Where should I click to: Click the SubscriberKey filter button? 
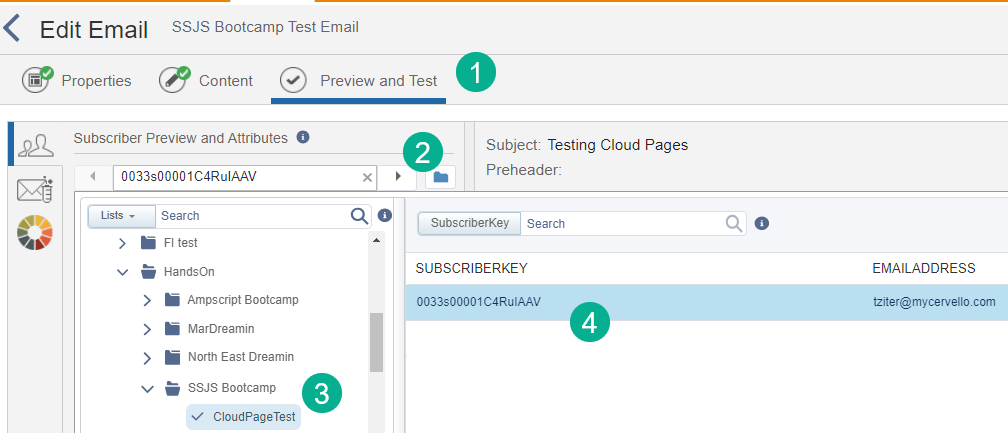click(469, 224)
